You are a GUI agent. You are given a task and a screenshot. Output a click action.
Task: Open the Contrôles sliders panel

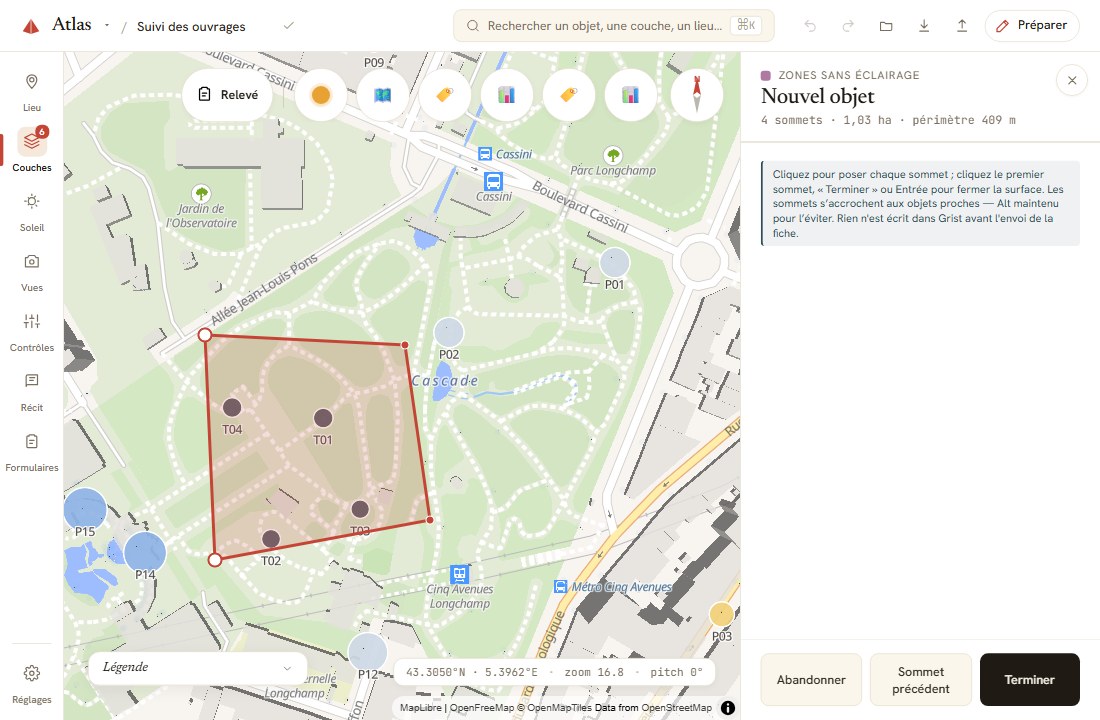[x=32, y=333]
